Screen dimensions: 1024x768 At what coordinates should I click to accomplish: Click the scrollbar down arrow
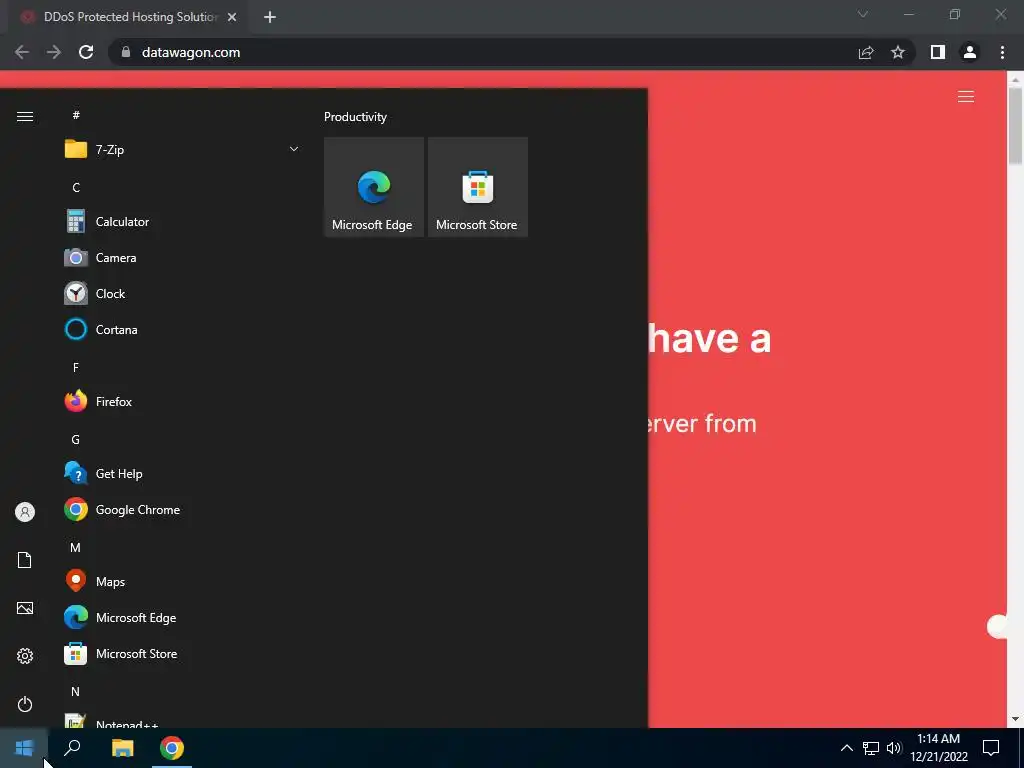[x=1016, y=720]
